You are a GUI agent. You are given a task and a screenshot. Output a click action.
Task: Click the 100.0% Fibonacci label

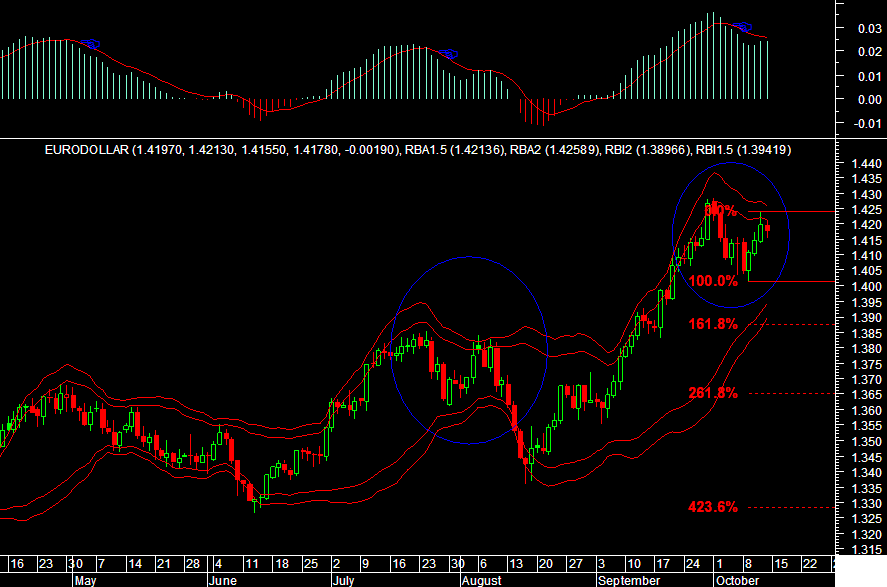[x=712, y=281]
